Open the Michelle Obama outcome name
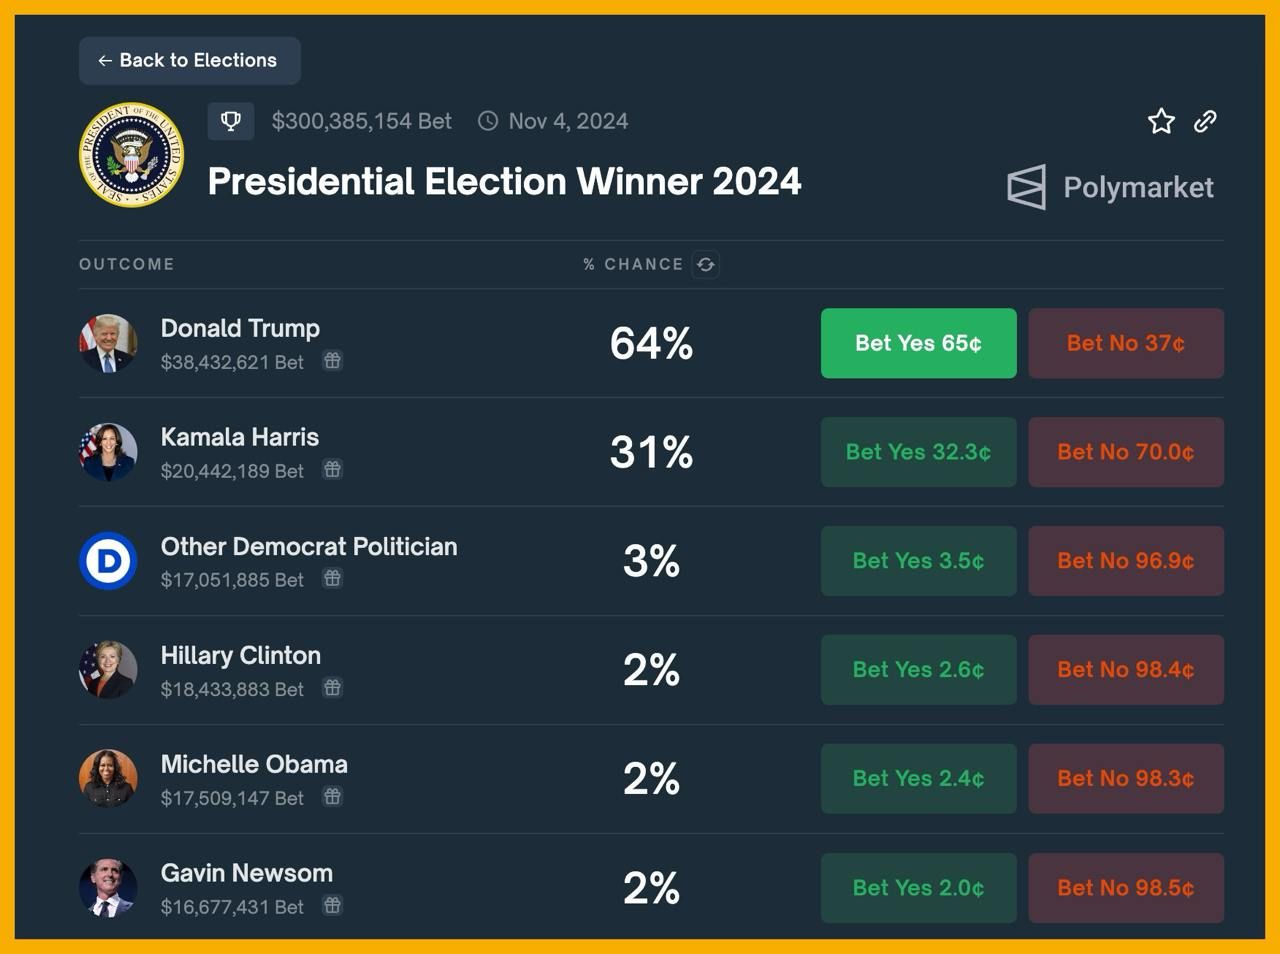1280x954 pixels. pyautogui.click(x=254, y=765)
